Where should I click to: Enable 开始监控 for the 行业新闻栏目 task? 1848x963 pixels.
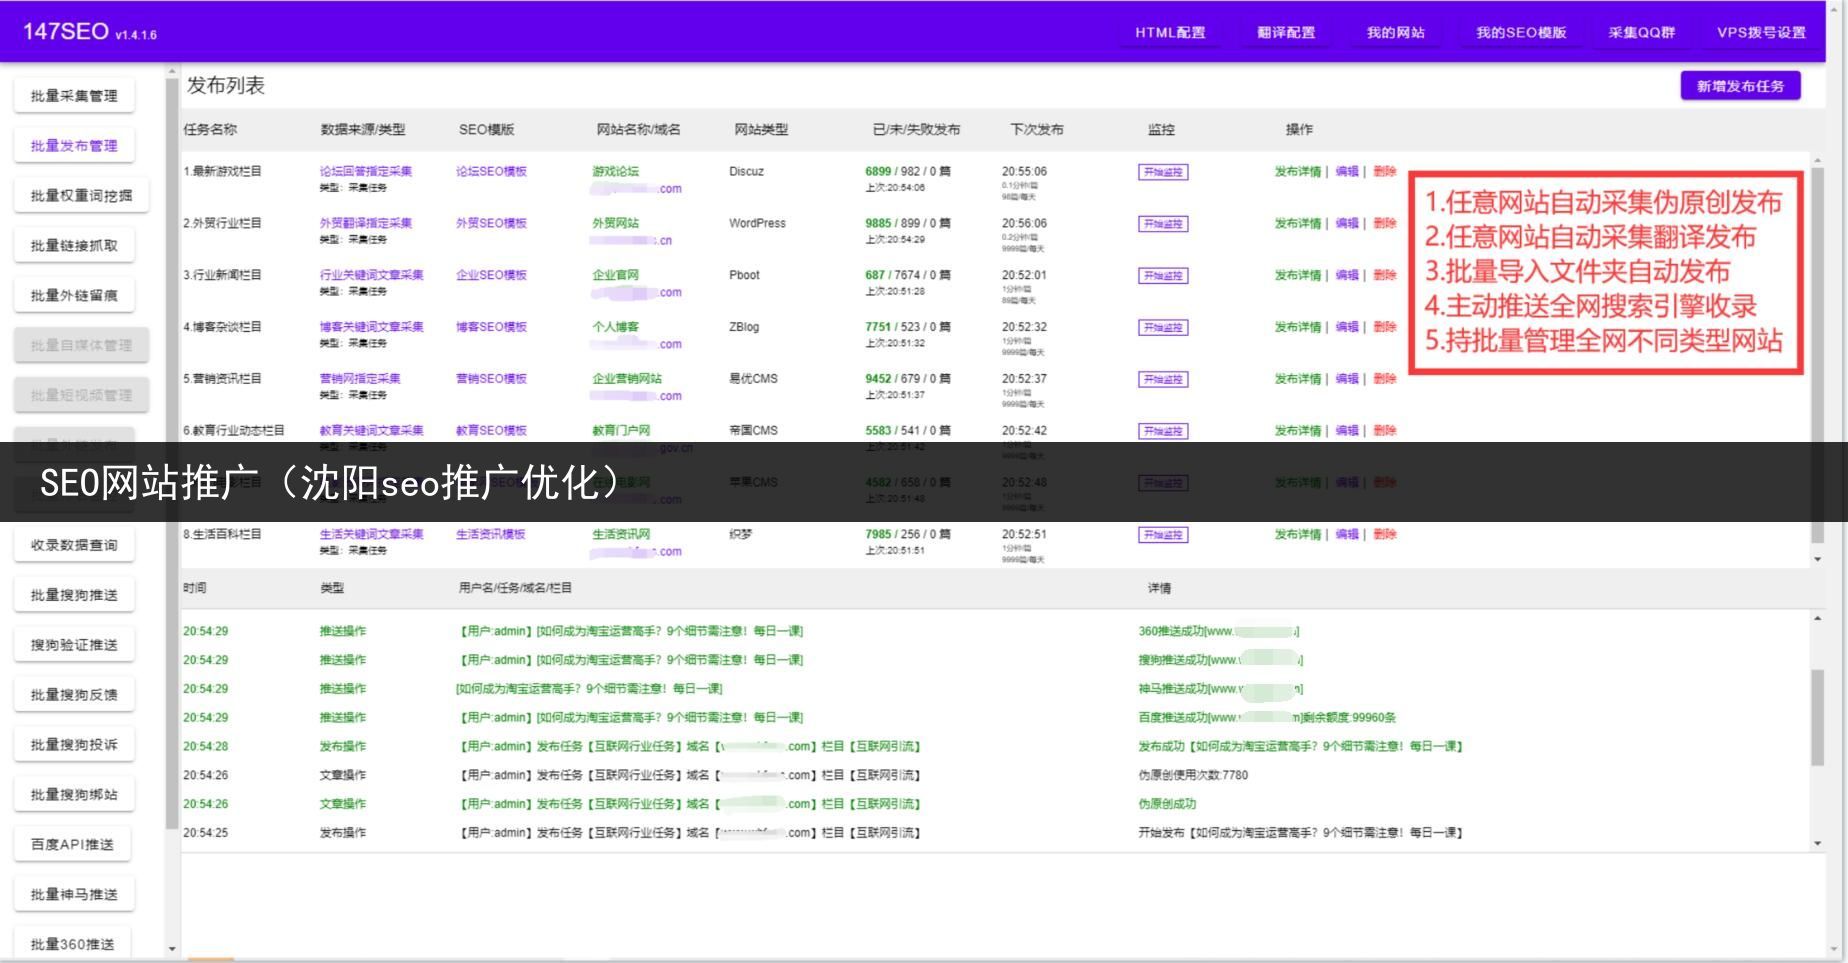pos(1162,276)
